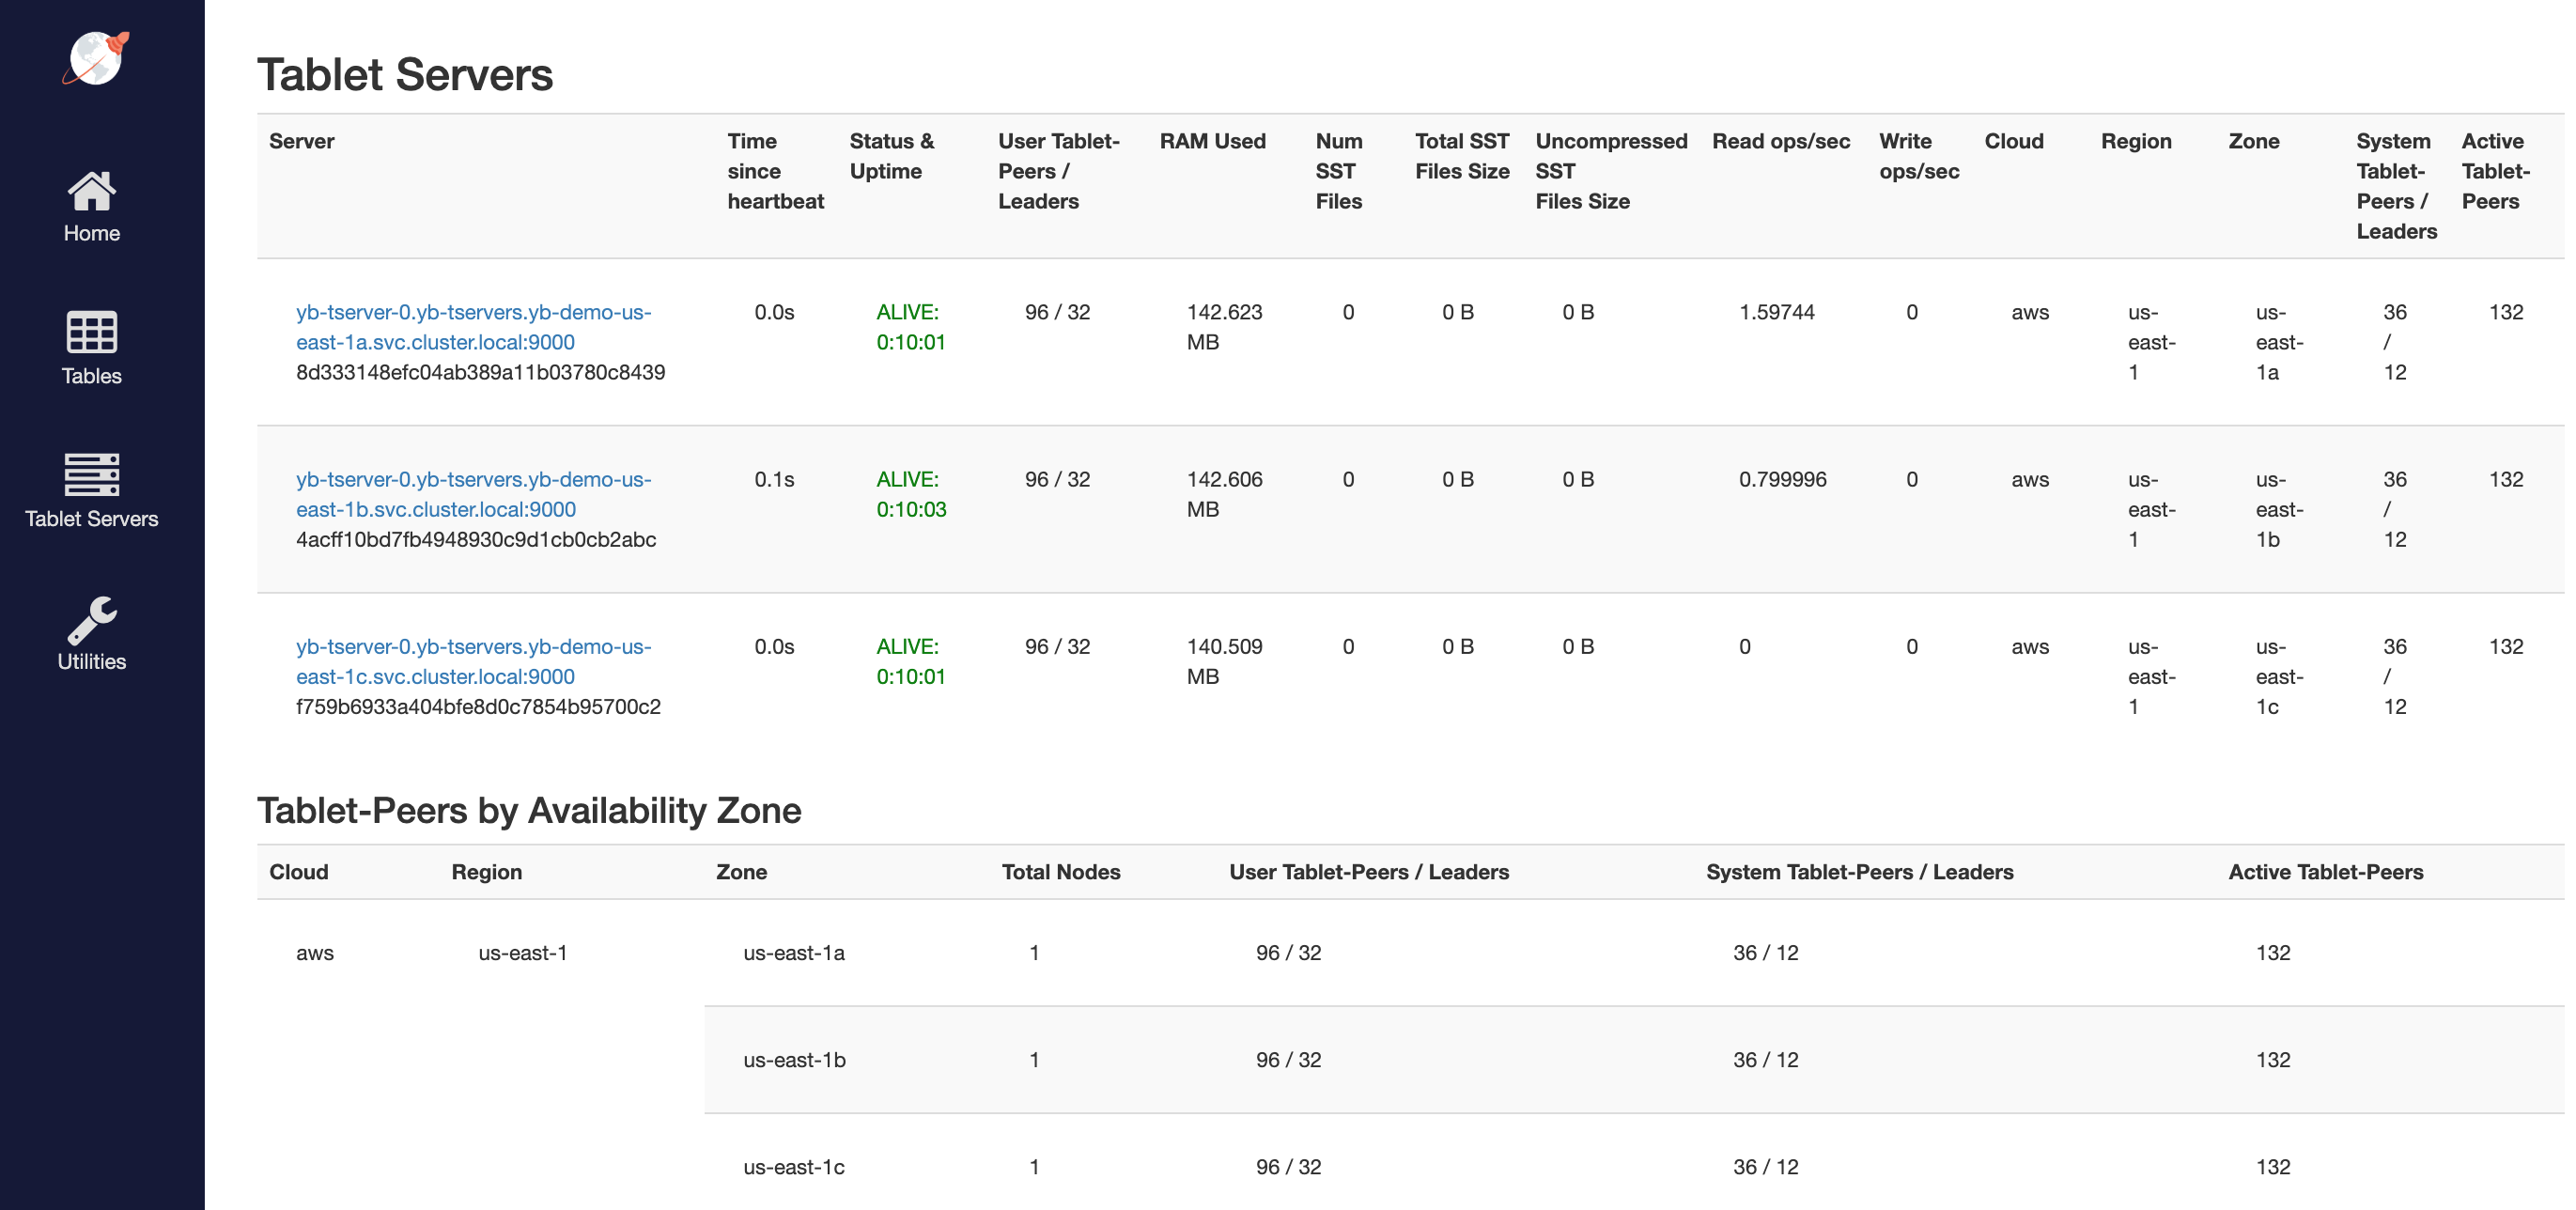The height and width of the screenshot is (1210, 2576).
Task: Go to Tables in sidebar
Action: 91,376
